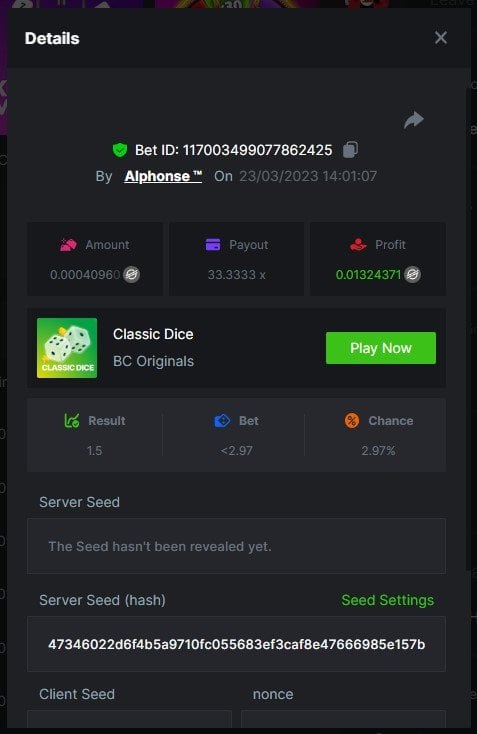Click the Play Now button
Viewport: 477px width, 734px height.
coord(381,348)
